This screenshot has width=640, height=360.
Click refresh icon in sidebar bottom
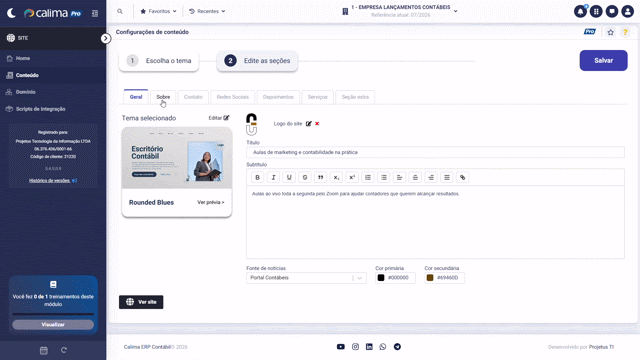pos(64,350)
